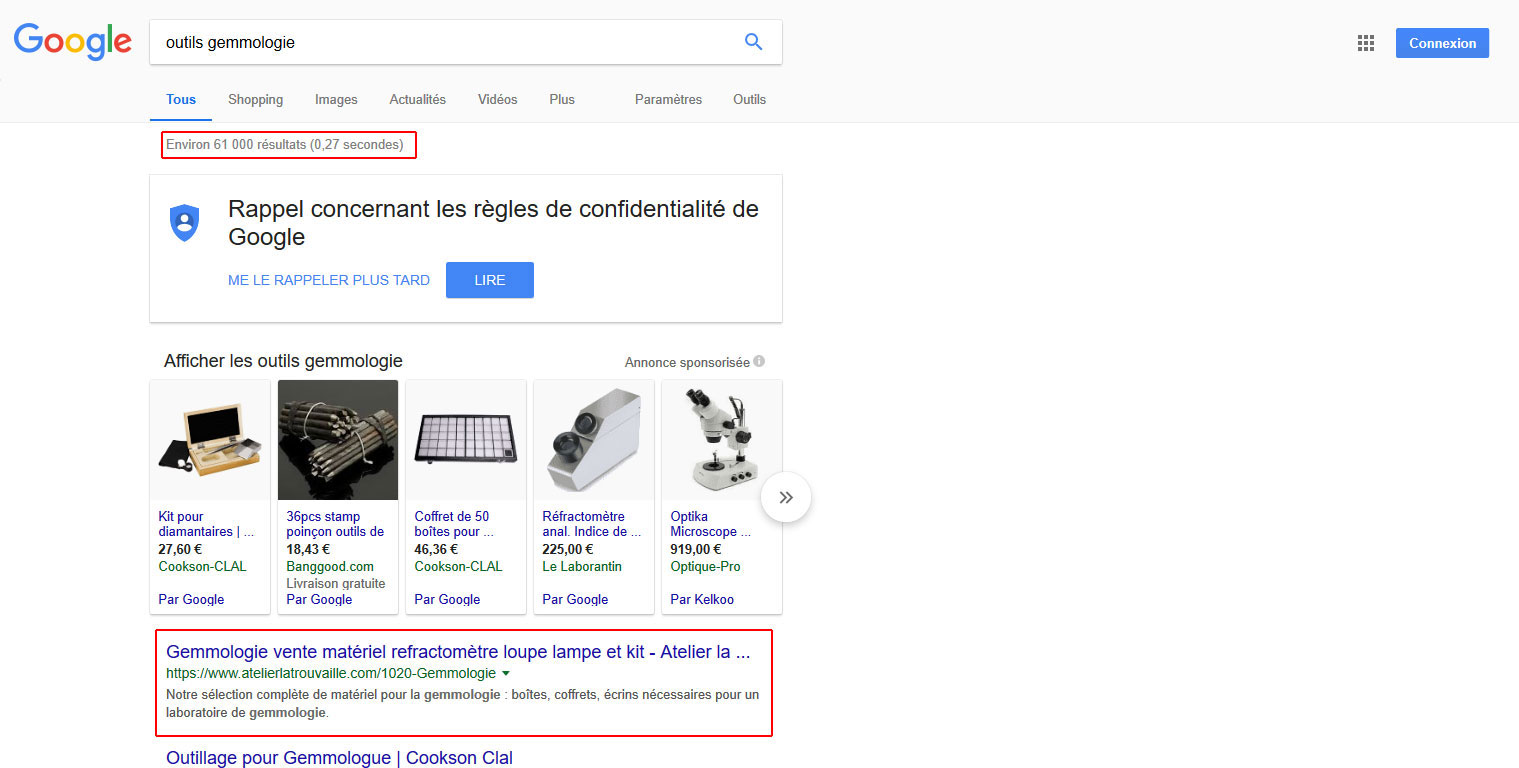Switch to the Shopping tab
The image size is (1519, 768).
255,100
